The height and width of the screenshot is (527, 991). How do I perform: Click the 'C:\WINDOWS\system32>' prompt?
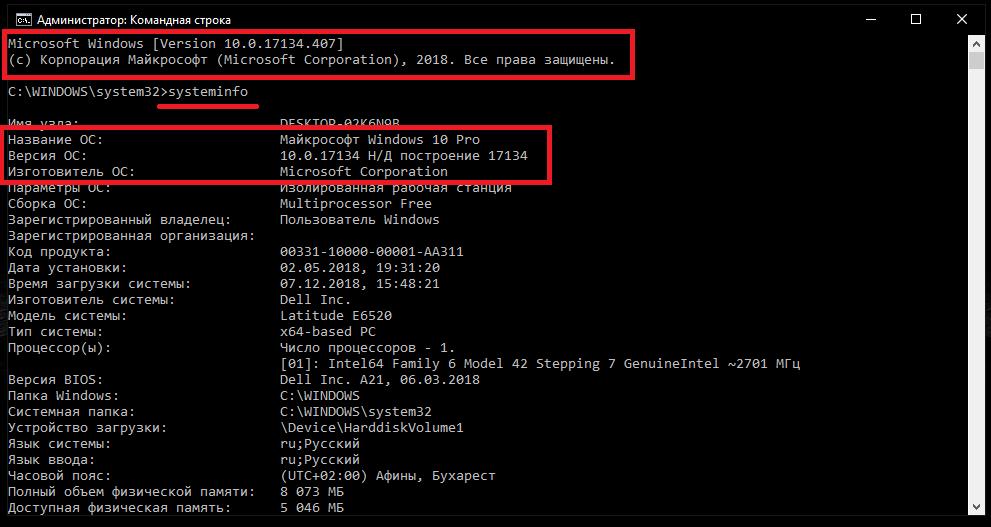pos(87,92)
